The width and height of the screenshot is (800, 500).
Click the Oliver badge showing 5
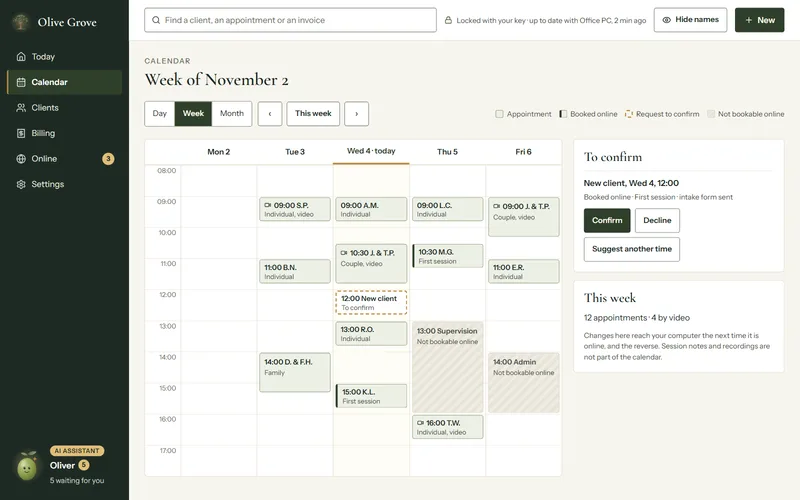[x=84, y=465]
